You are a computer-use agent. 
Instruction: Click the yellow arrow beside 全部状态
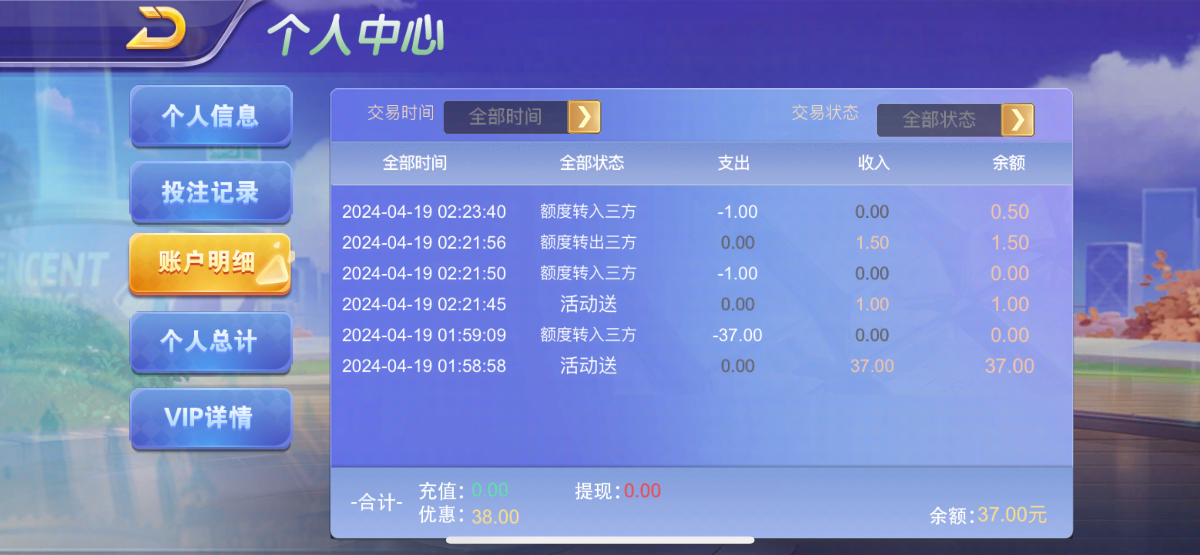coord(1017,120)
